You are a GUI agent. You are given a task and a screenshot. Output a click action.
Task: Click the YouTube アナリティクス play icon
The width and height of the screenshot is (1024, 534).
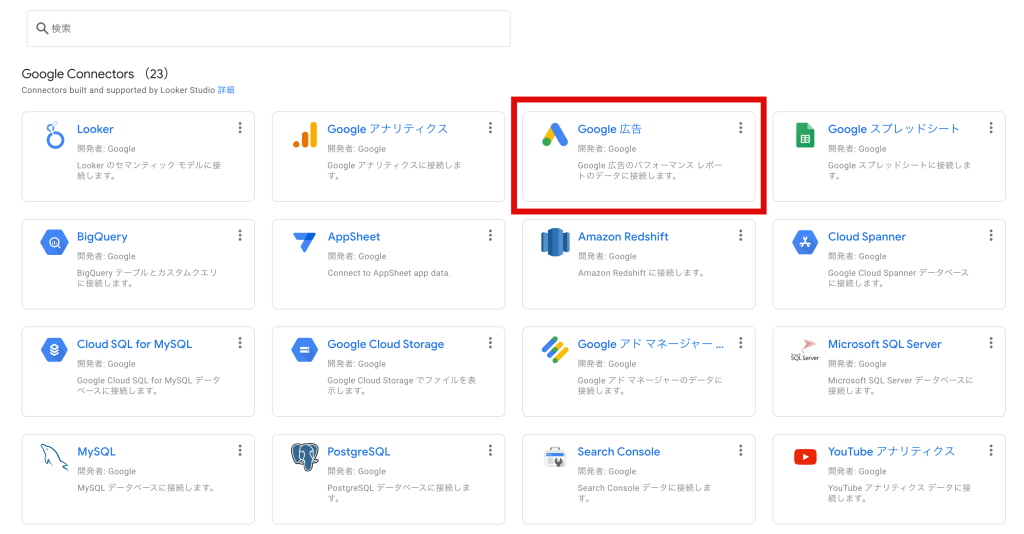805,457
